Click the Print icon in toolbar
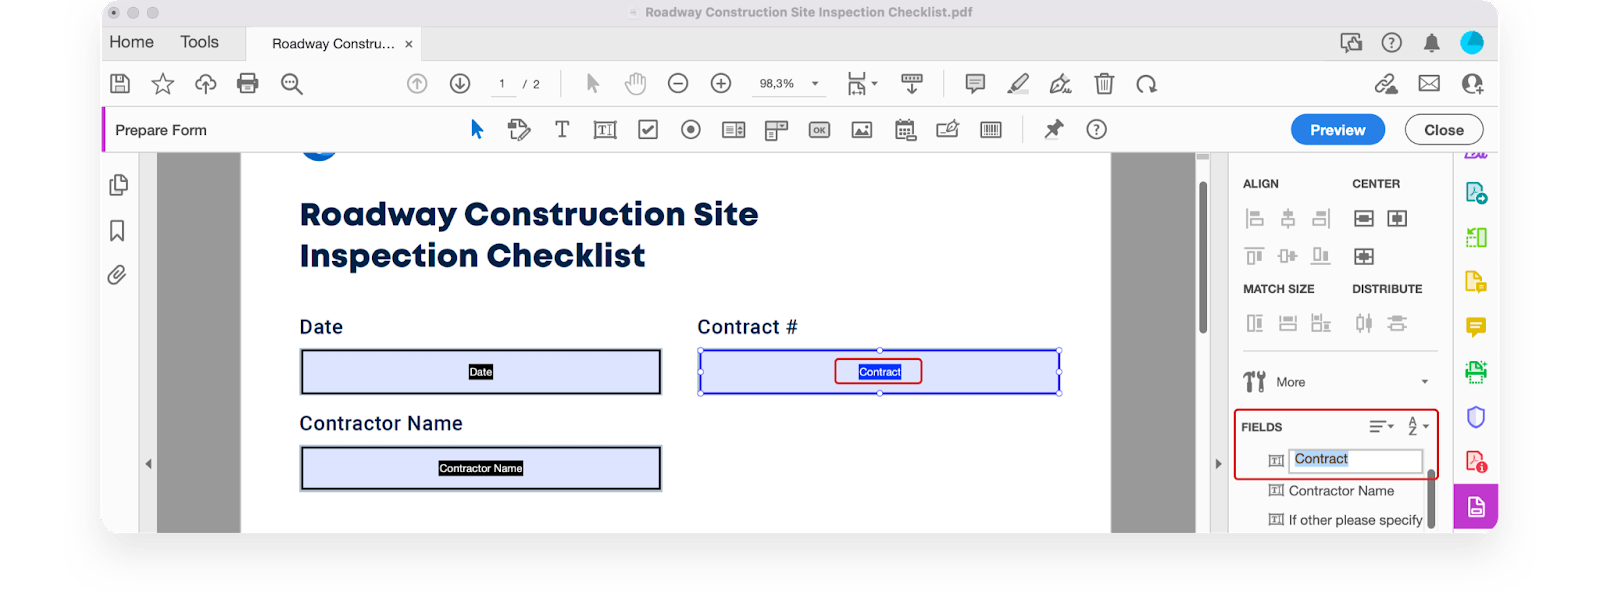Viewport: 1600px width, 604px height. point(248,84)
